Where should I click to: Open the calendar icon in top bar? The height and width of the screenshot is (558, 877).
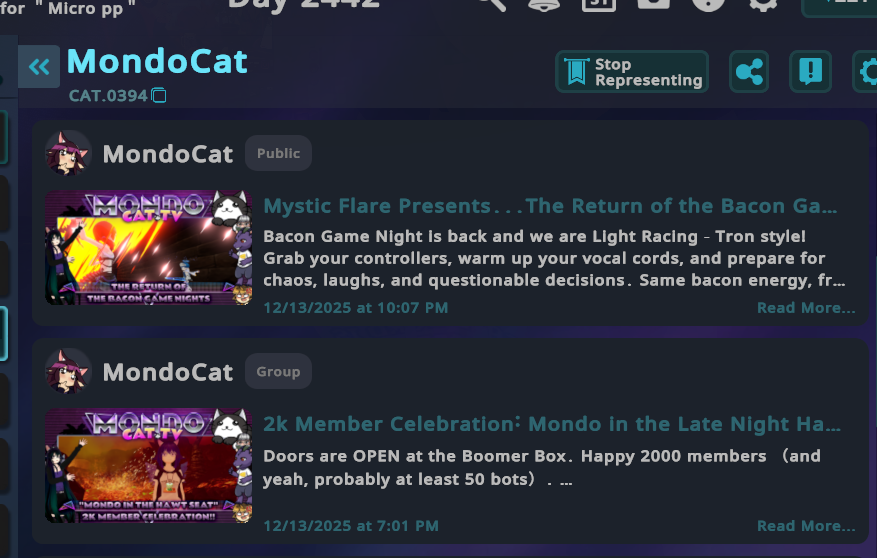(x=598, y=4)
